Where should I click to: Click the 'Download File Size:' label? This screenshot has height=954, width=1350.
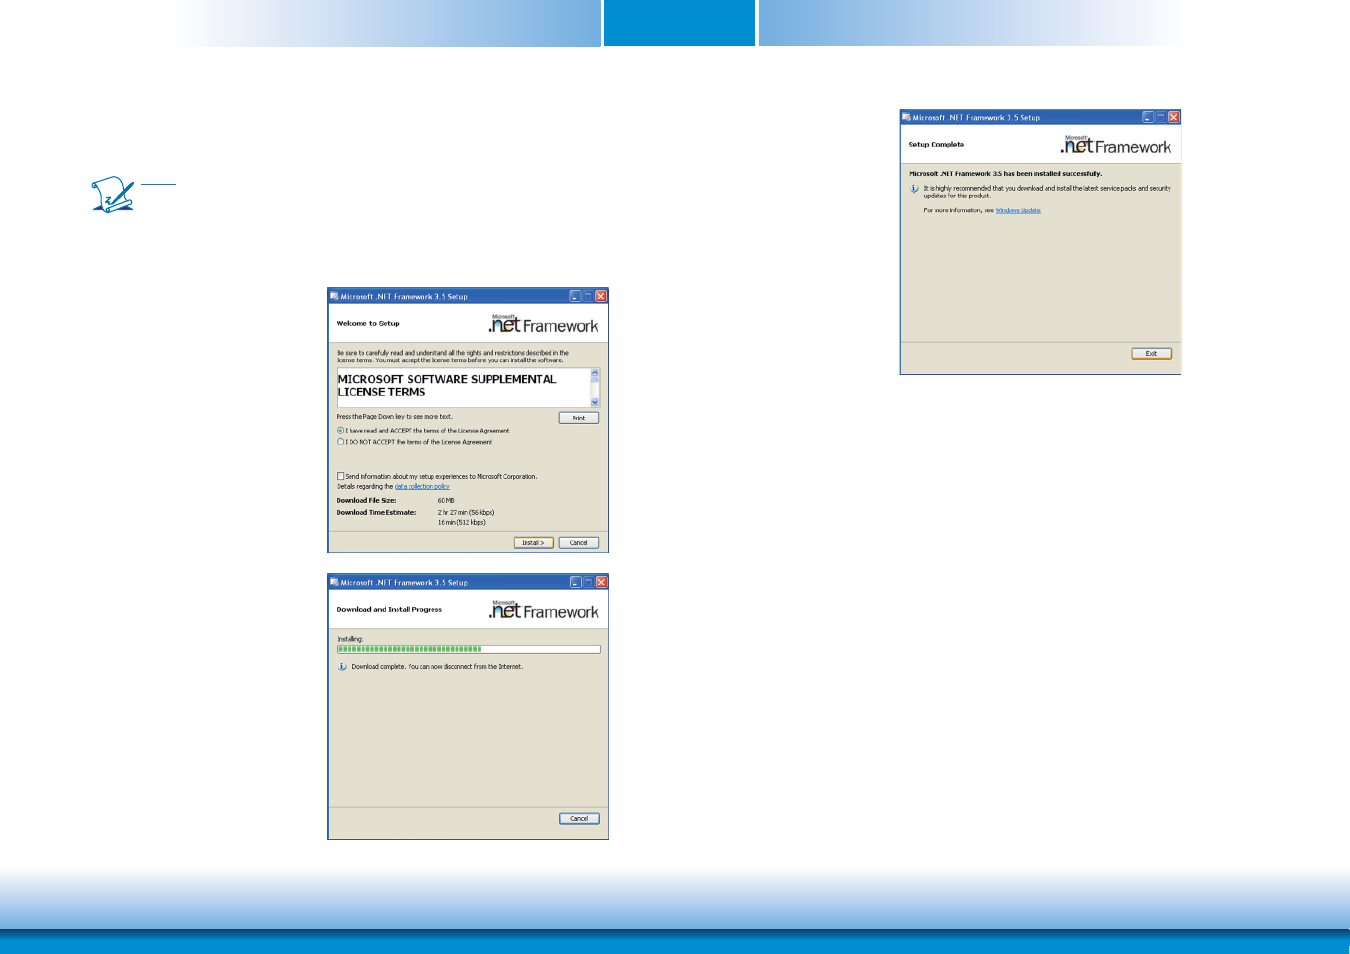[366, 501]
